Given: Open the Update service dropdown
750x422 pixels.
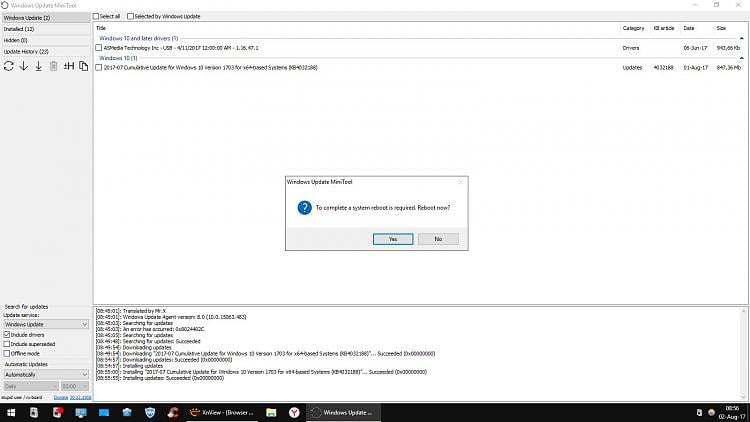Looking at the screenshot, I should pyautogui.click(x=46, y=324).
